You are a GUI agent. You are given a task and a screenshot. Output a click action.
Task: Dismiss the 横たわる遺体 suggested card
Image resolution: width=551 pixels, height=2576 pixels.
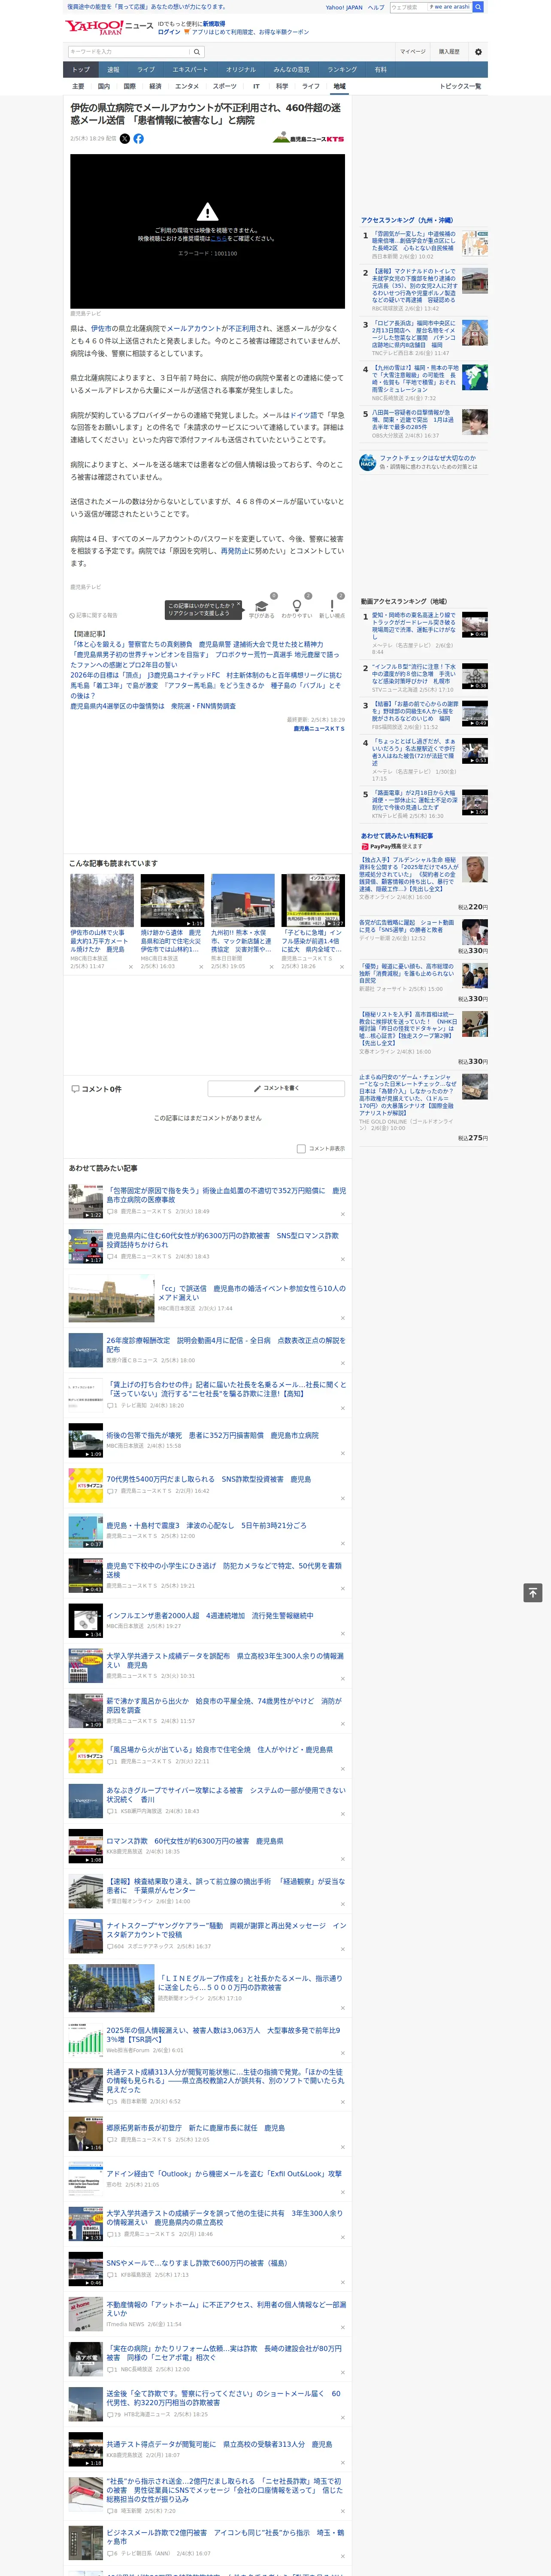tap(200, 967)
